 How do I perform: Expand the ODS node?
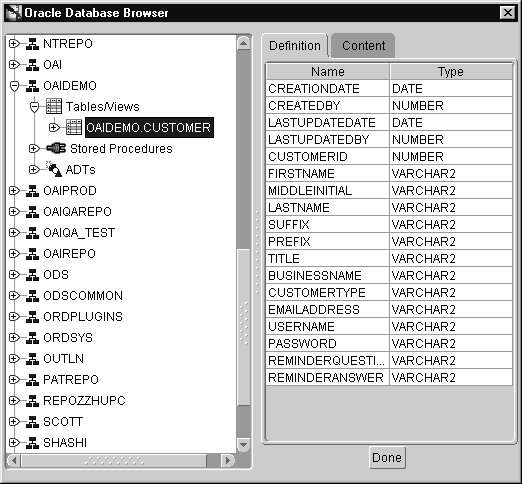(14, 275)
